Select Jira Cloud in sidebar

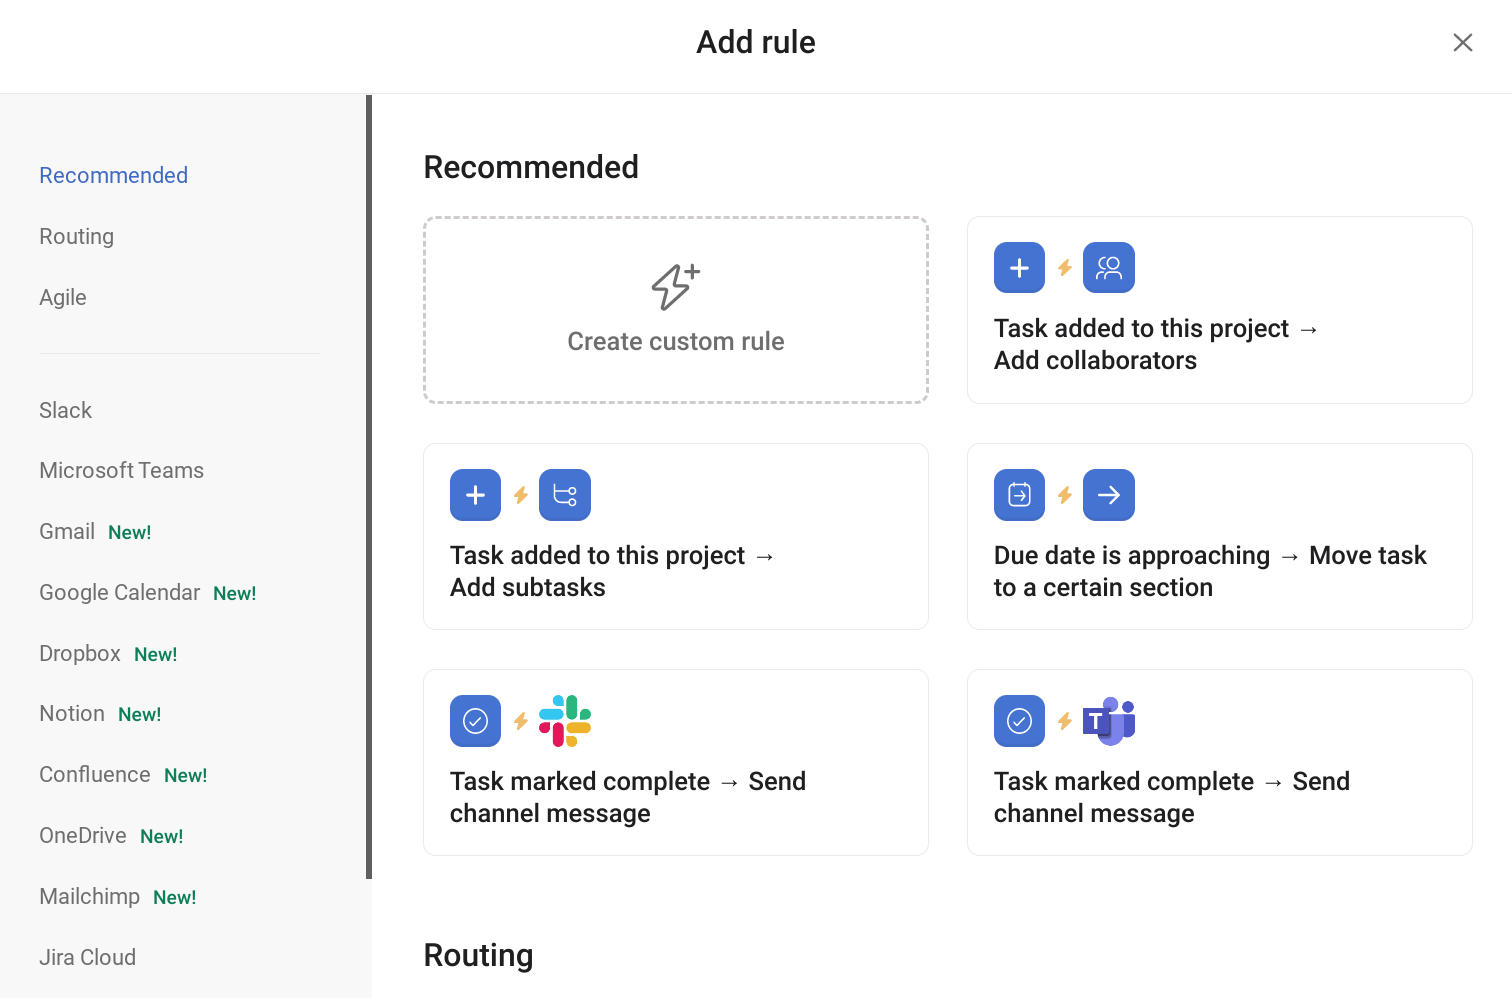[88, 957]
